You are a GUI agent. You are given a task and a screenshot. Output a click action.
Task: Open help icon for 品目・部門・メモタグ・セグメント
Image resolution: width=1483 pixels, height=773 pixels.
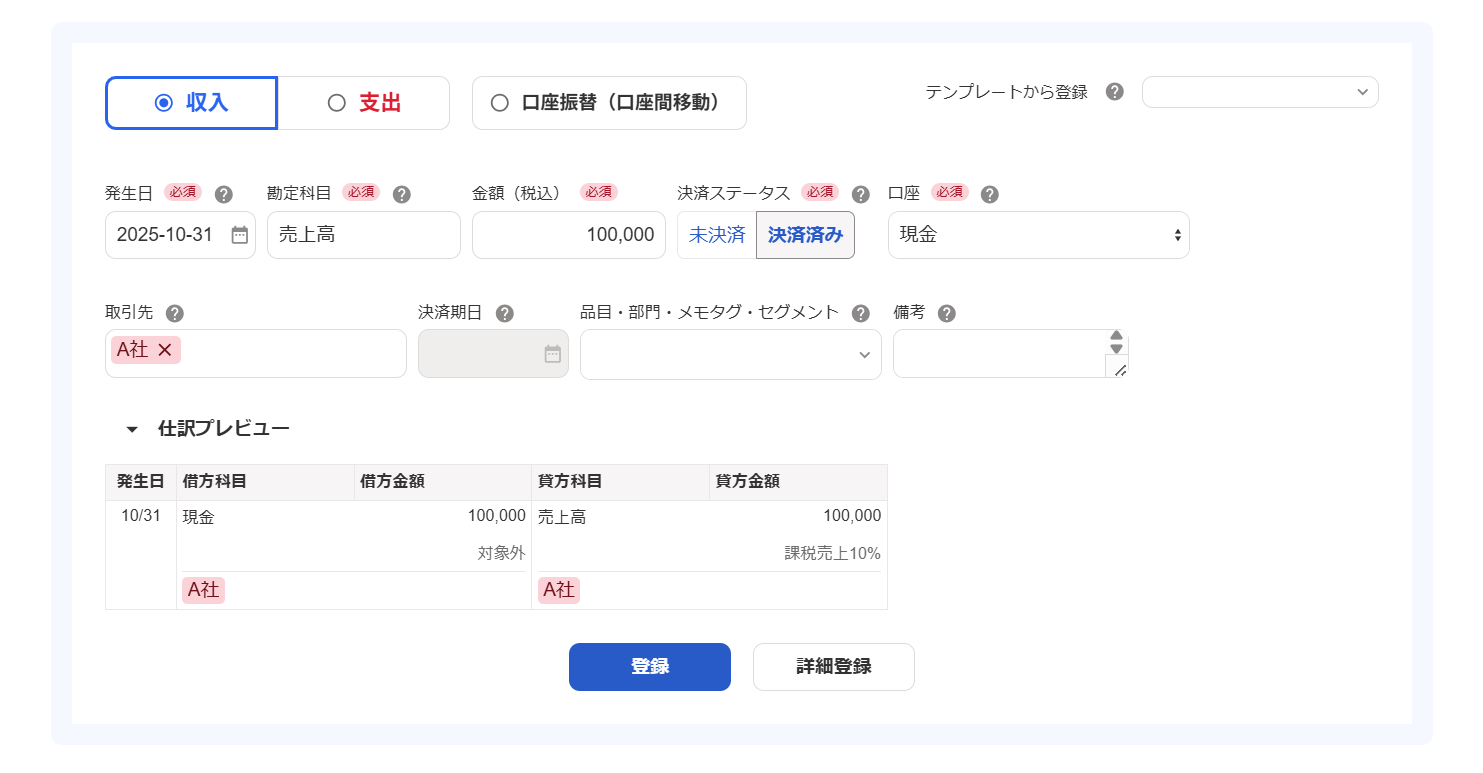tap(860, 313)
